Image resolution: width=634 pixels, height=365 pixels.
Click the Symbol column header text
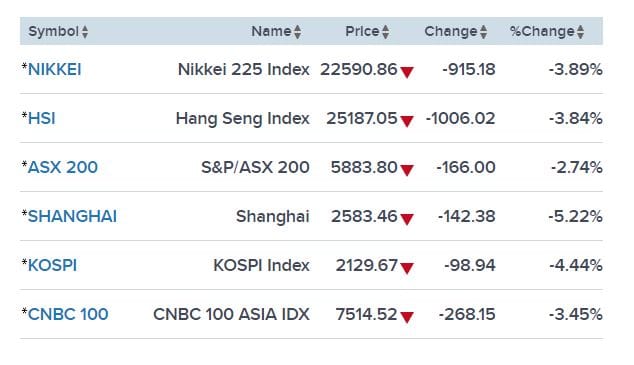53,32
